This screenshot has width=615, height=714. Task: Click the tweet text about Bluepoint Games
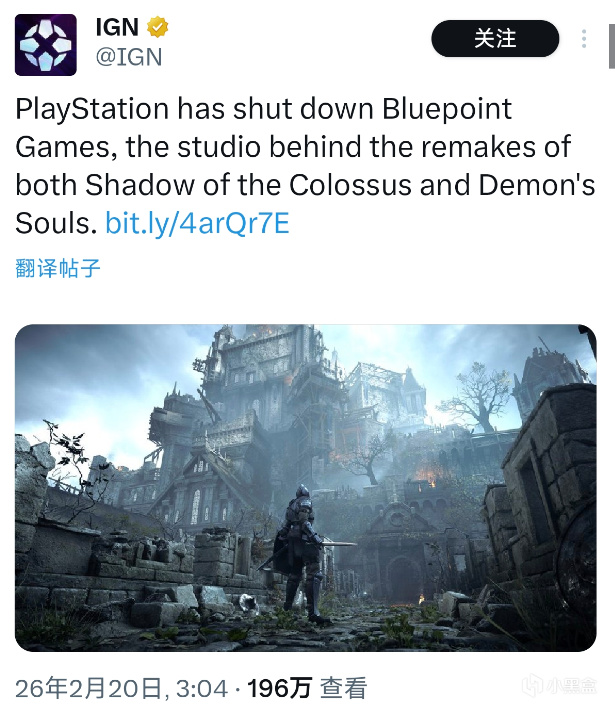(305, 166)
